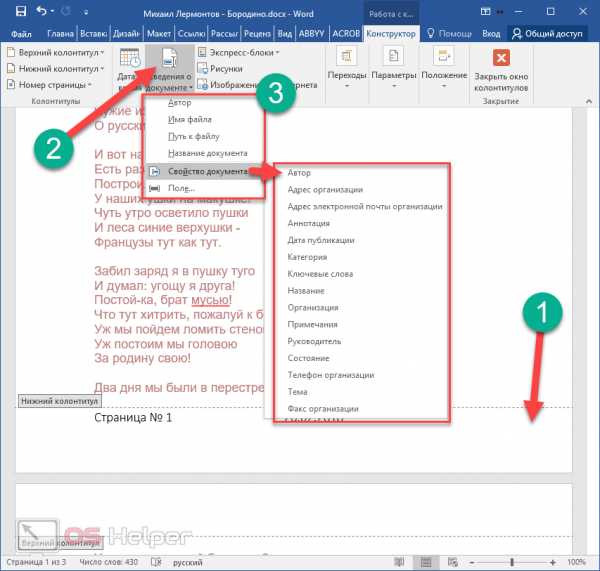Click the lightbulb Помощь icon
The width and height of the screenshot is (600, 571).
(430, 33)
